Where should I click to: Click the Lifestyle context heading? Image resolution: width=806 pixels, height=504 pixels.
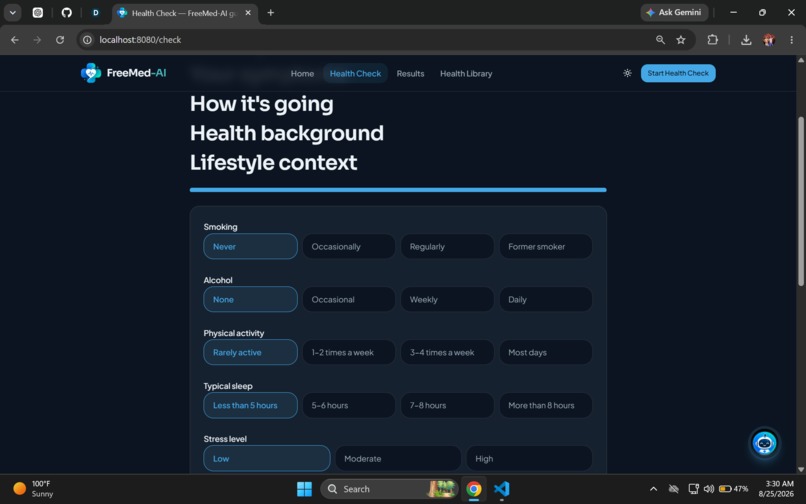tap(273, 163)
